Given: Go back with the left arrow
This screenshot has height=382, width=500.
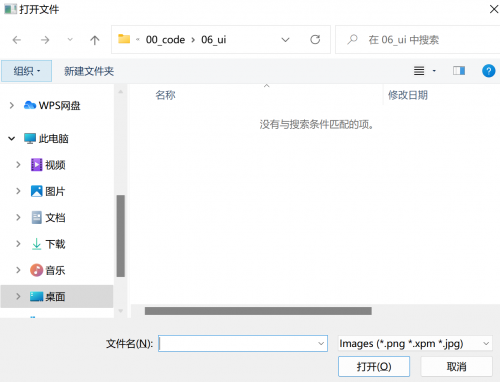Looking at the screenshot, I should 17,40.
